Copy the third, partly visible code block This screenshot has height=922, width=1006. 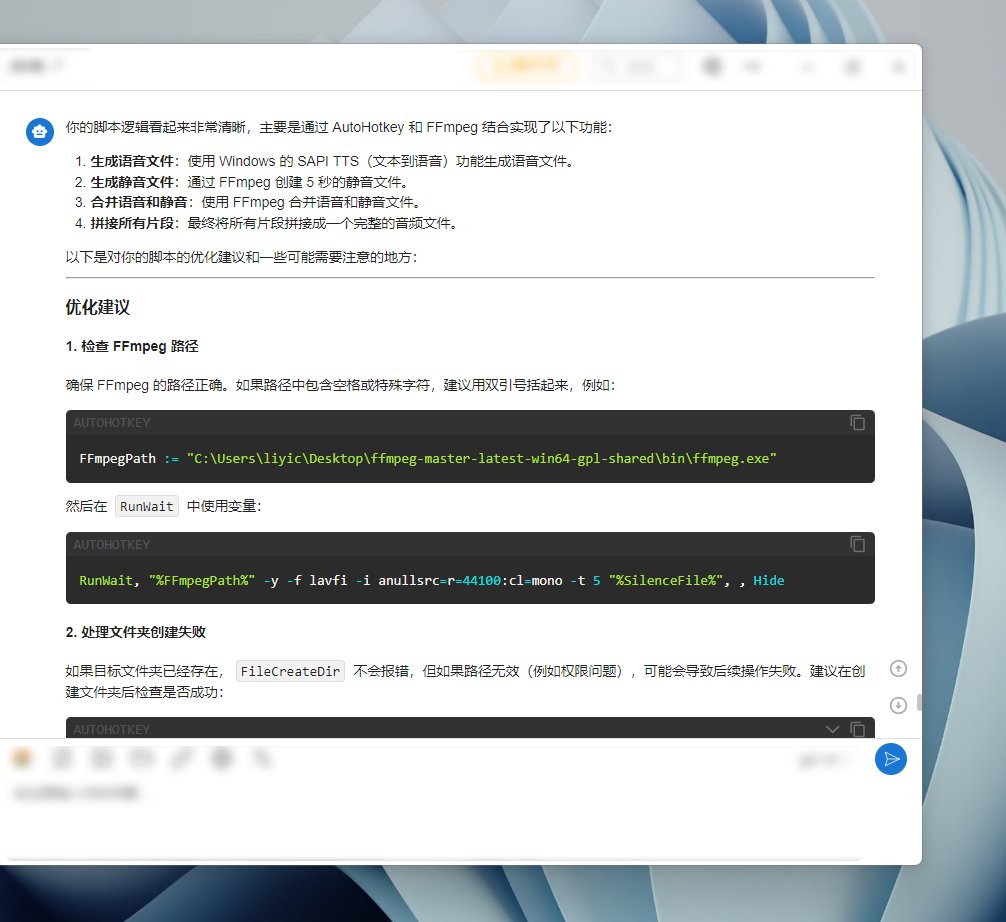(857, 730)
